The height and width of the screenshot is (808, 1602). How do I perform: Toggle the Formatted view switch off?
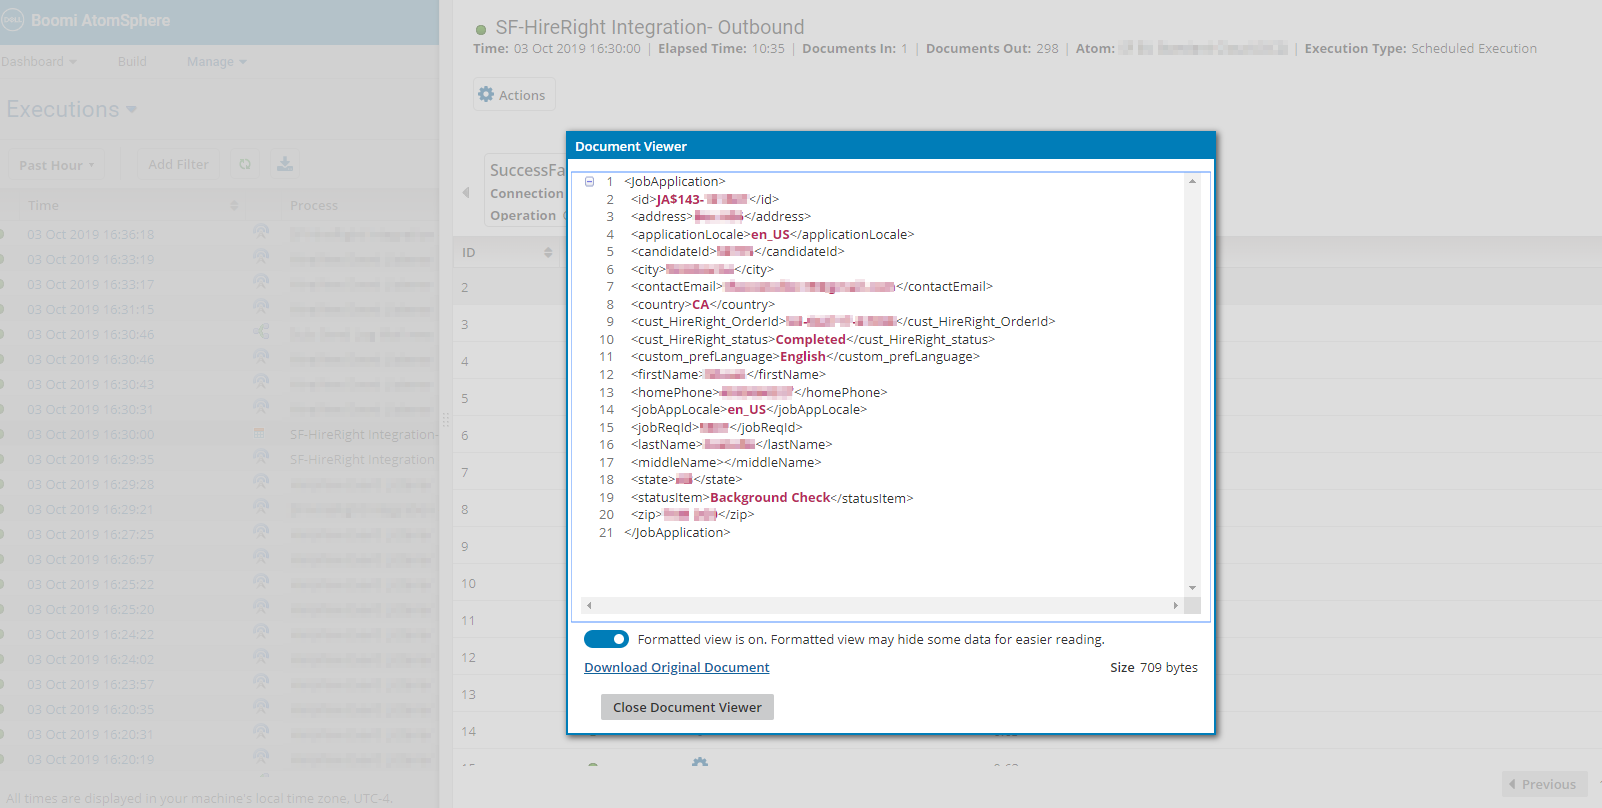(606, 639)
